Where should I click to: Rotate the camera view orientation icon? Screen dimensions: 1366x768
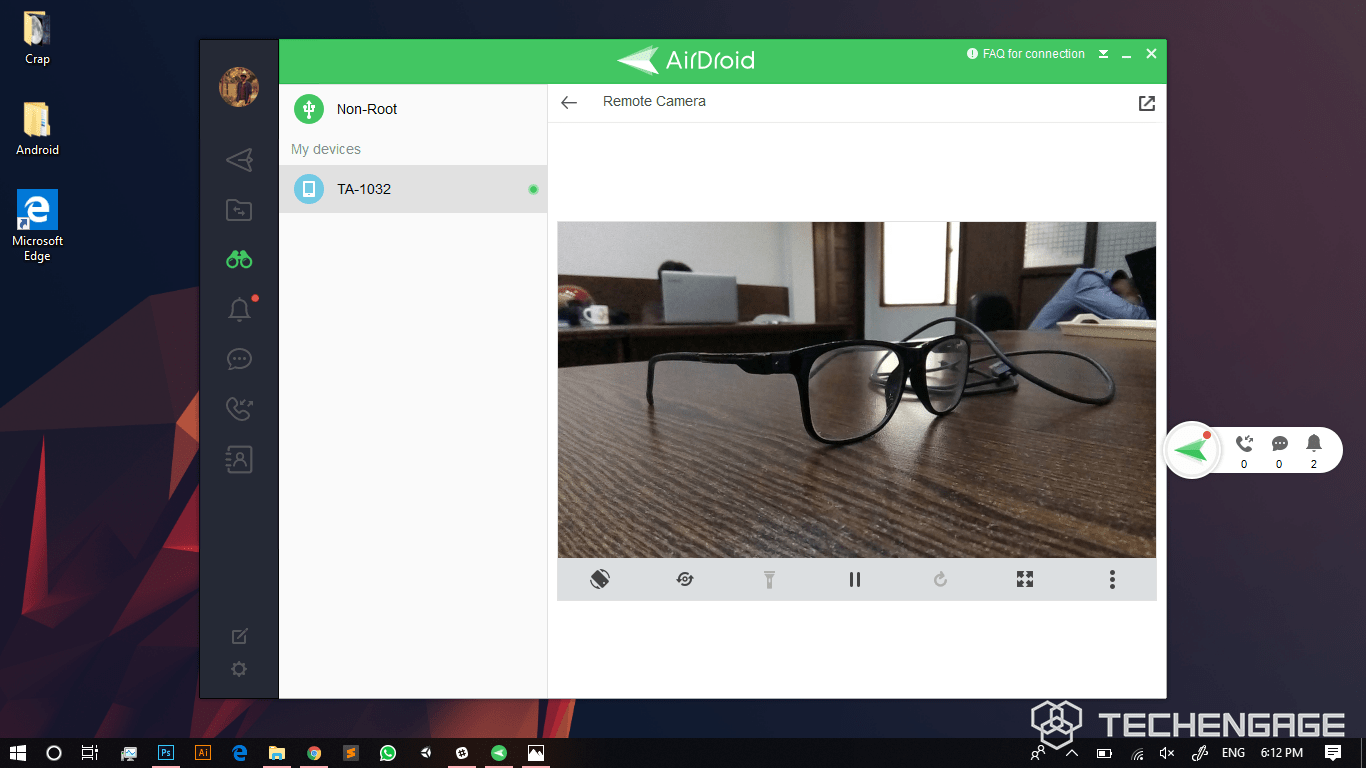coord(600,579)
